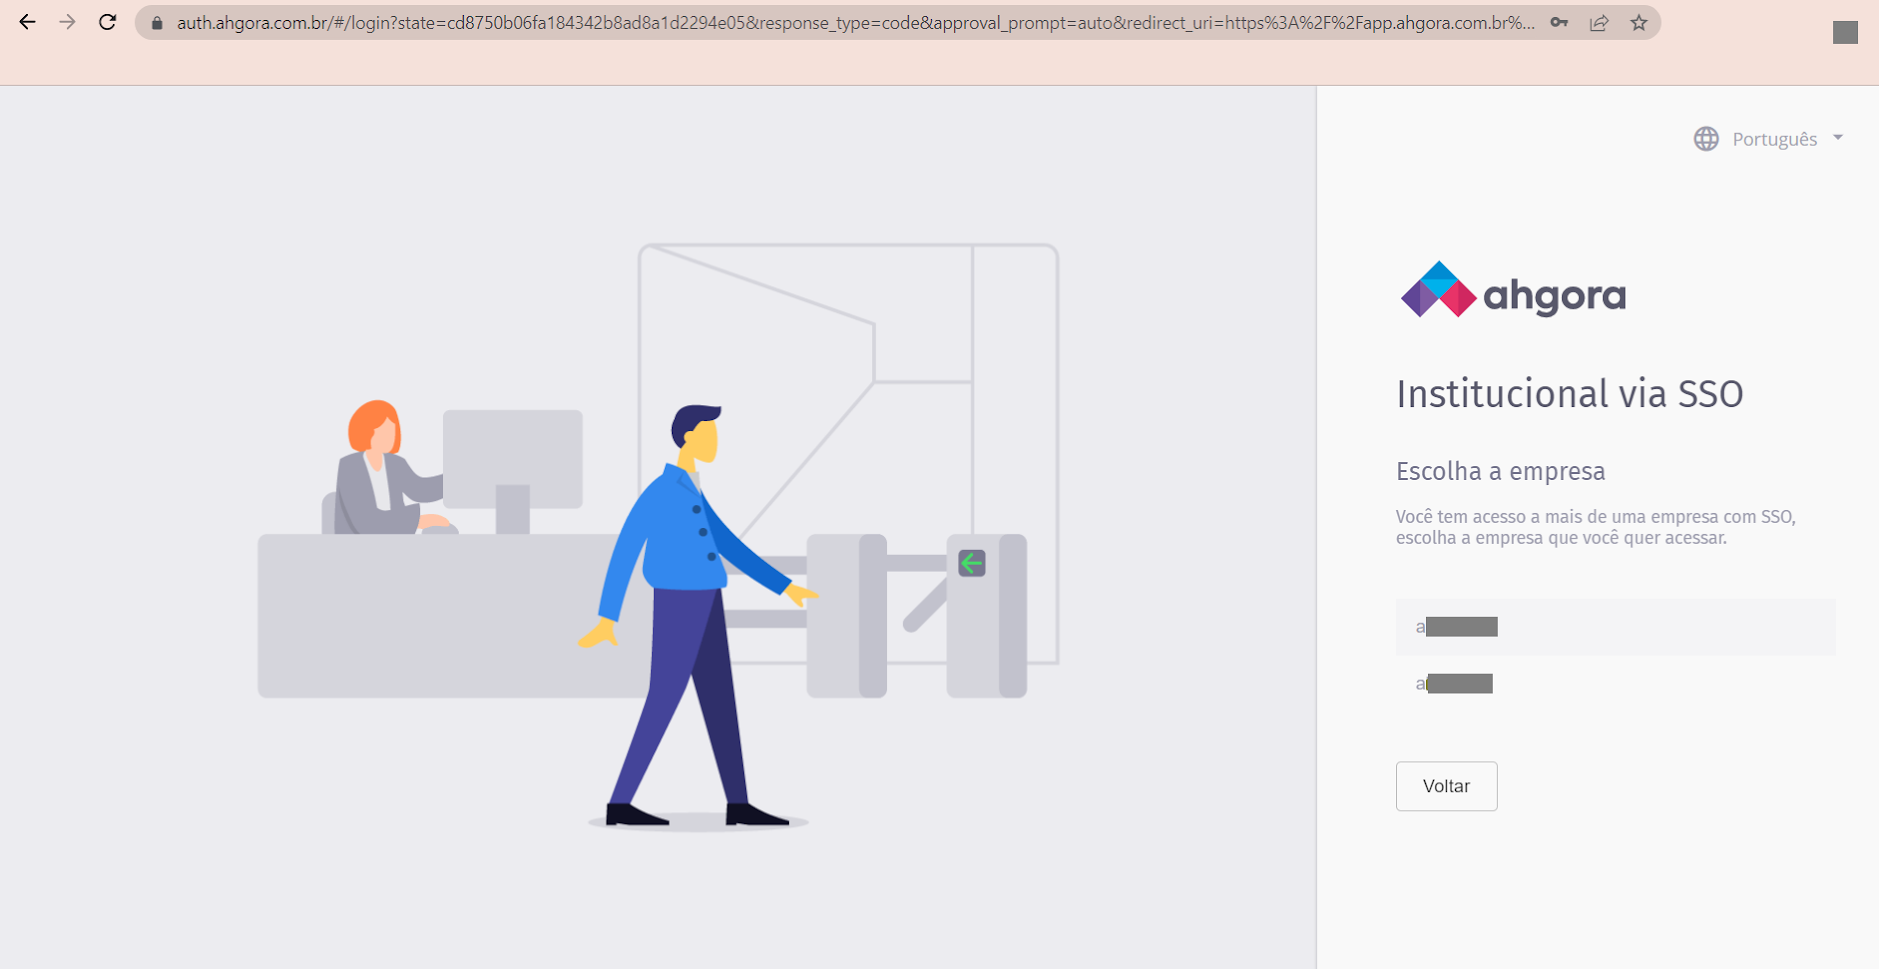Expand language list via the small arrow
The height and width of the screenshot is (969, 1879).
tap(1838, 138)
